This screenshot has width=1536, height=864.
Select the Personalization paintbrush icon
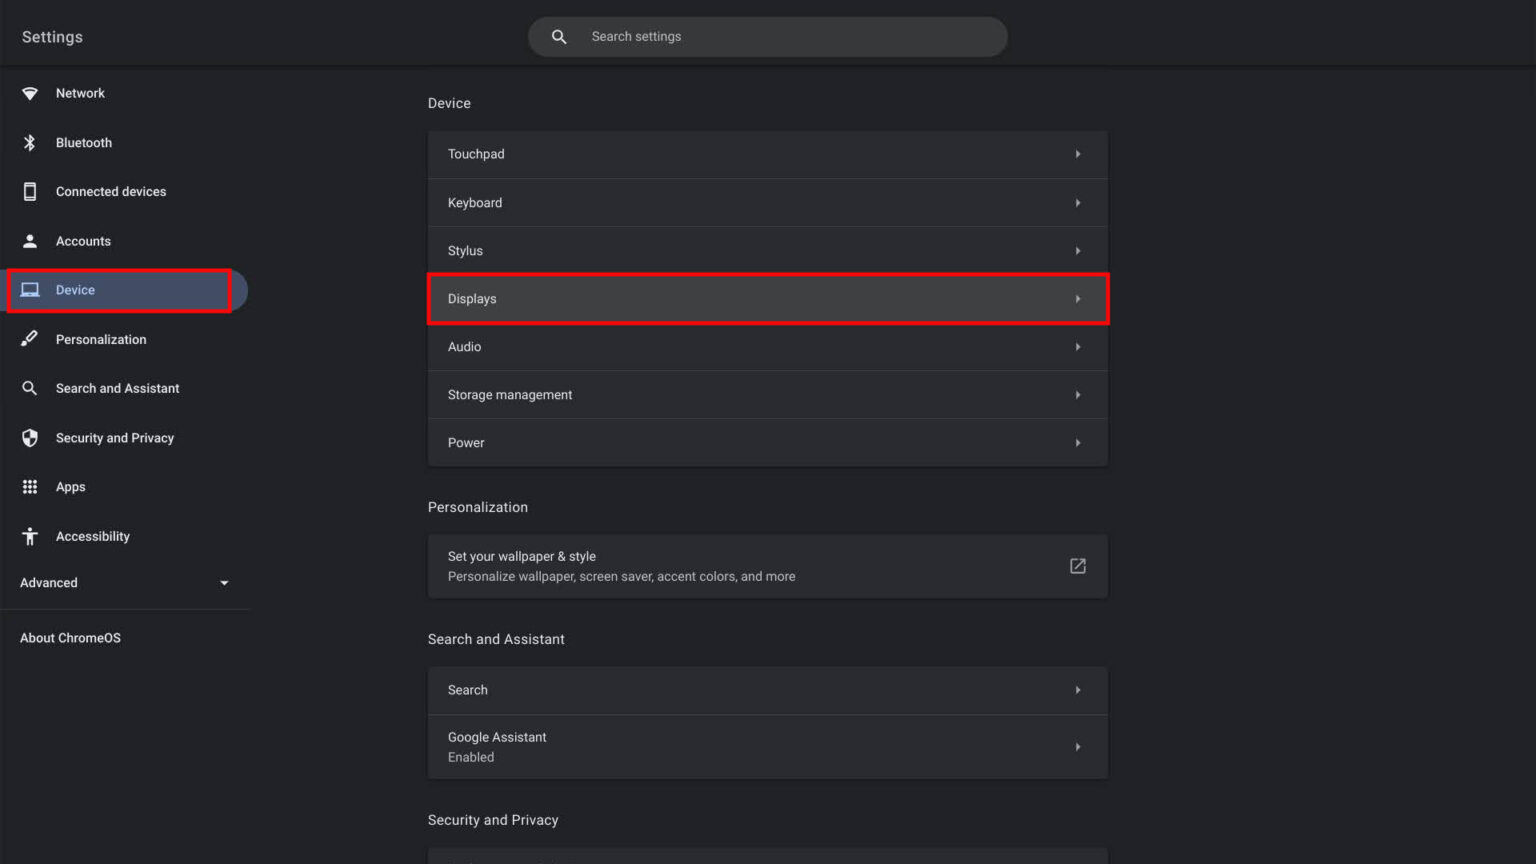pos(30,339)
